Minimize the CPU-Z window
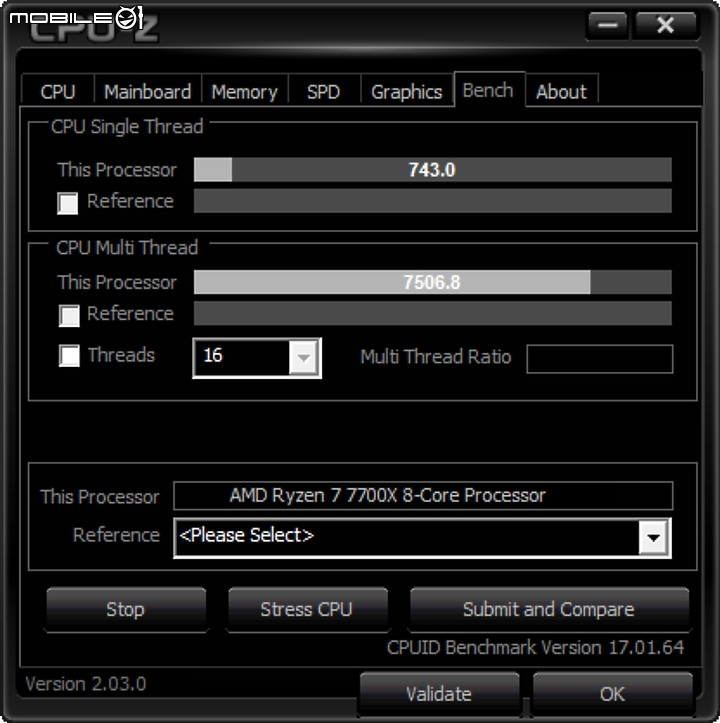The image size is (720, 723). pyautogui.click(x=607, y=24)
